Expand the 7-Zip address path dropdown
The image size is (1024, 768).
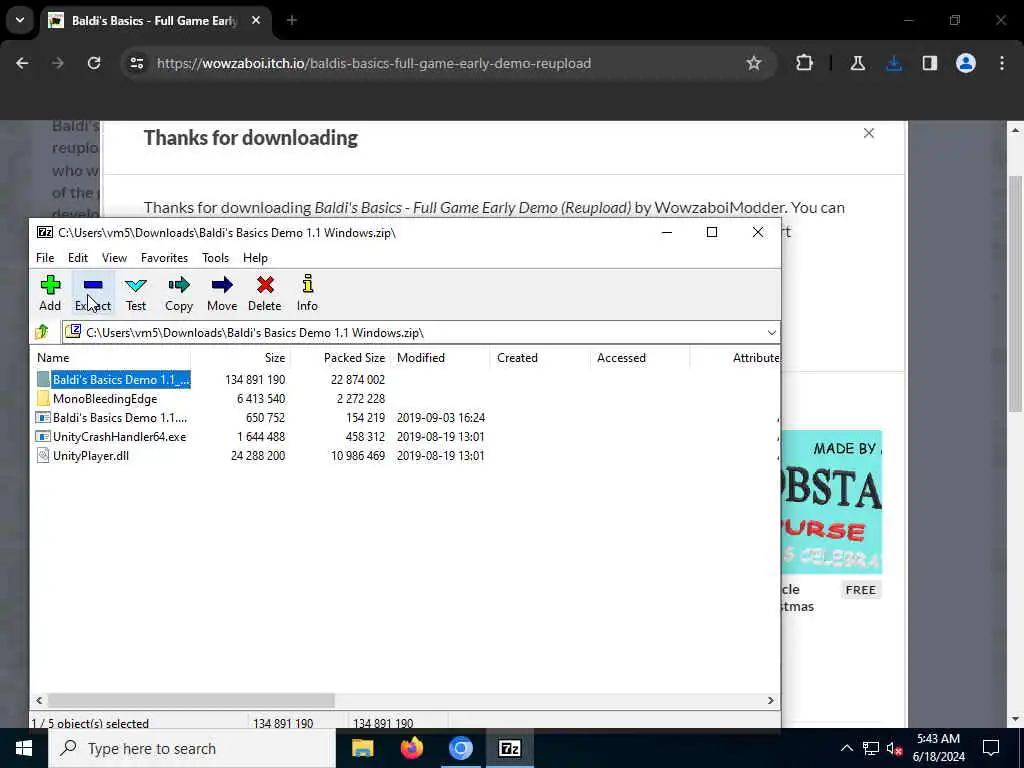(x=771, y=332)
